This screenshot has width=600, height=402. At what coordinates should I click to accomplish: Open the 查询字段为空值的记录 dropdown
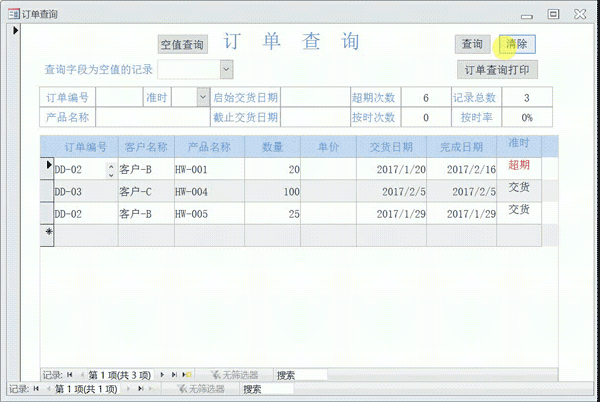(x=226, y=69)
